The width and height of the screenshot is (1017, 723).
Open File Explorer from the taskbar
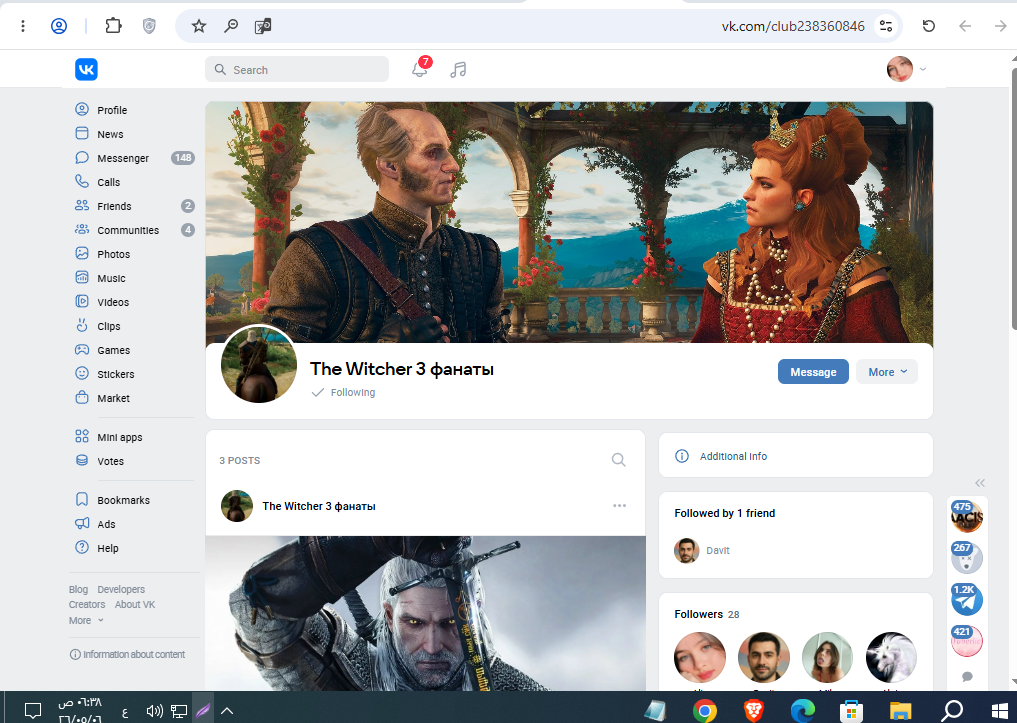coord(900,711)
